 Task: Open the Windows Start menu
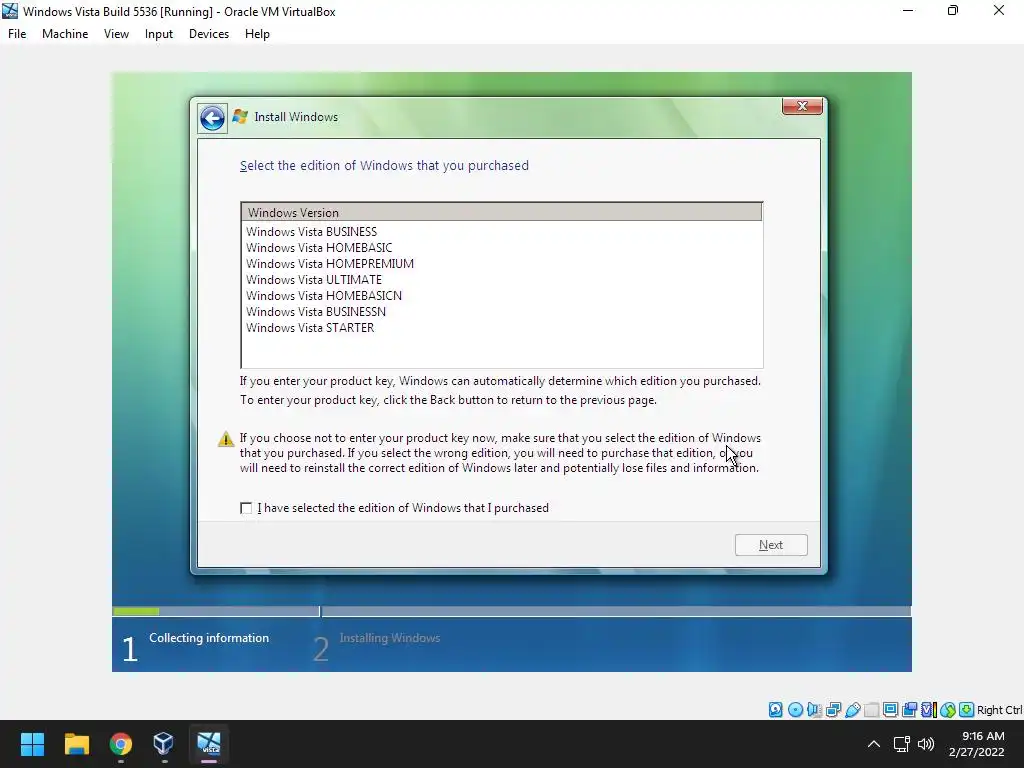(32, 744)
